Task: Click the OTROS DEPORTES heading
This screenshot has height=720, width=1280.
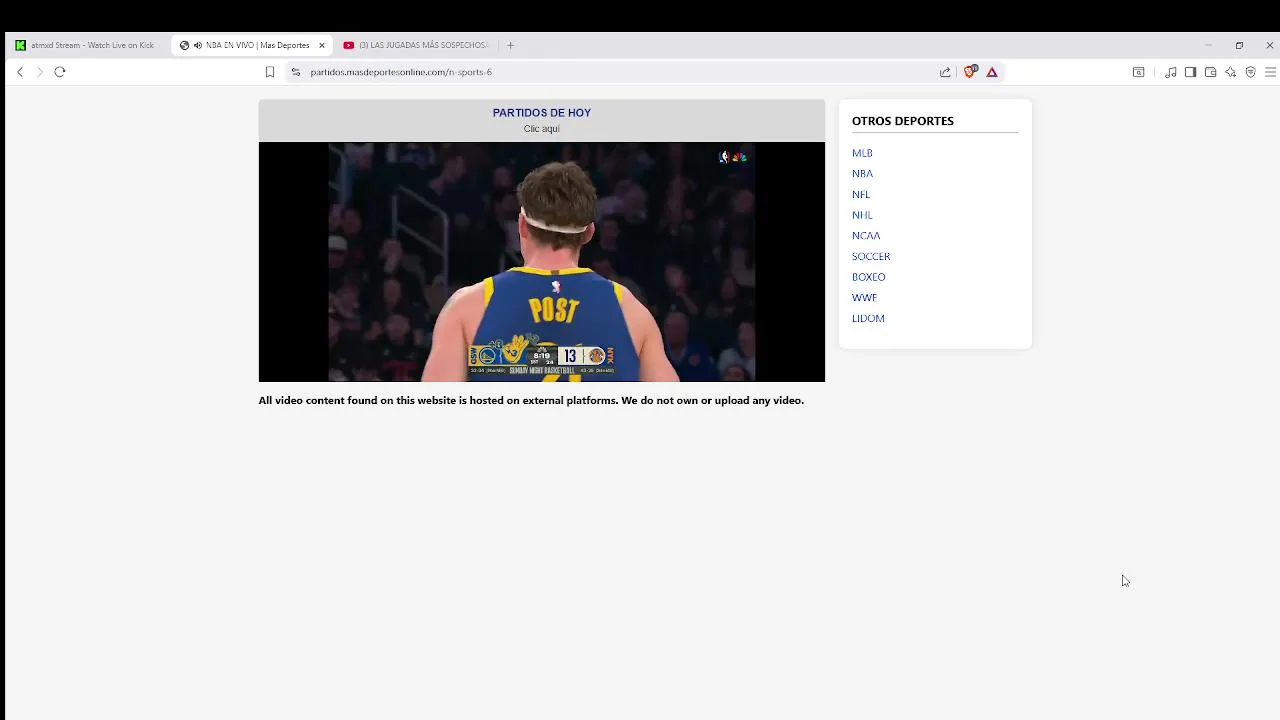Action: tap(903, 121)
